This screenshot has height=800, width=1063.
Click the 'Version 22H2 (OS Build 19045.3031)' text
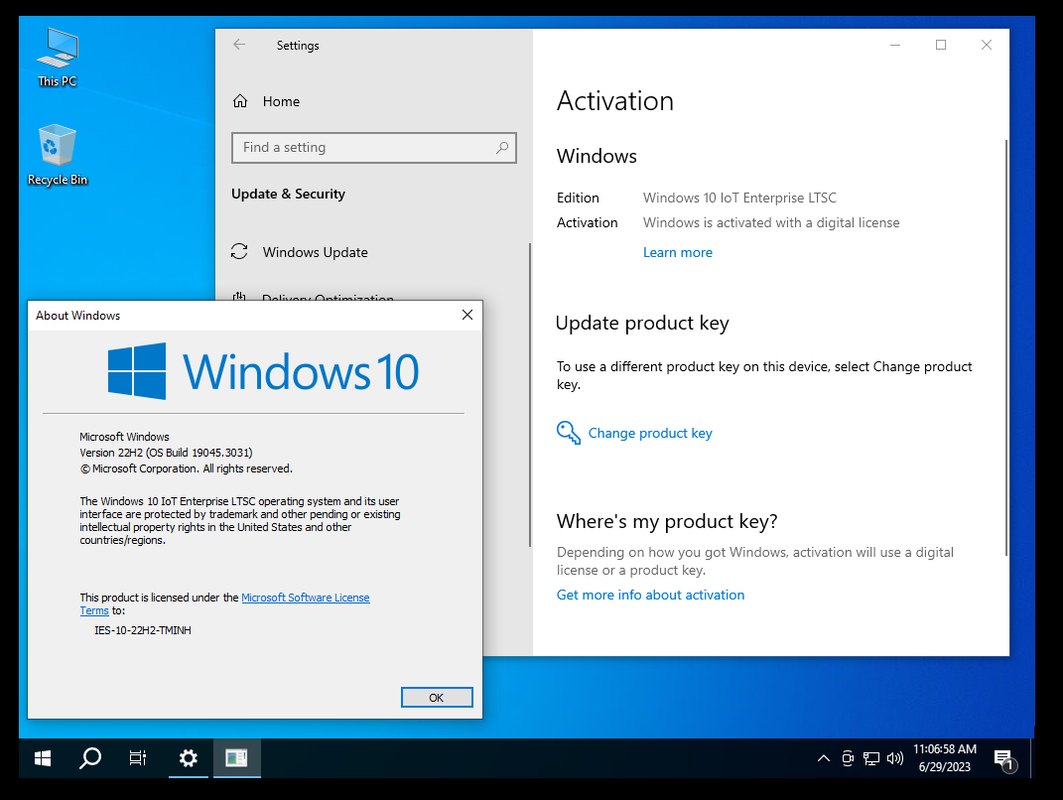(x=166, y=452)
